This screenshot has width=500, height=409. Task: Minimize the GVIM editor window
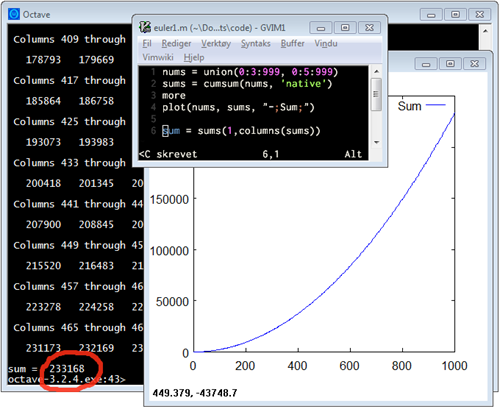point(321,28)
